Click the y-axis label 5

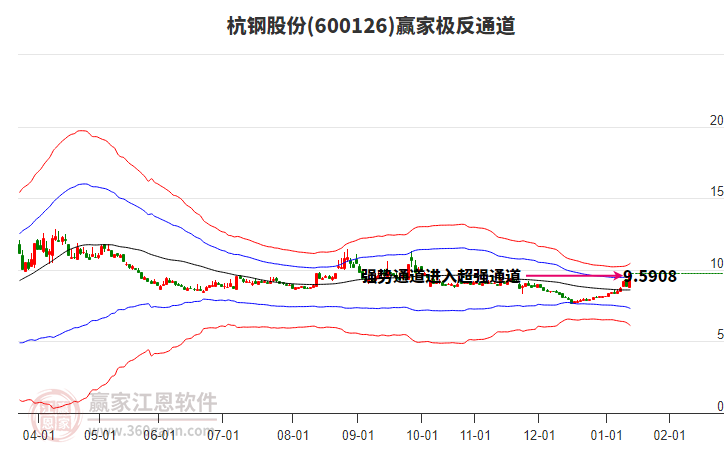720,335
